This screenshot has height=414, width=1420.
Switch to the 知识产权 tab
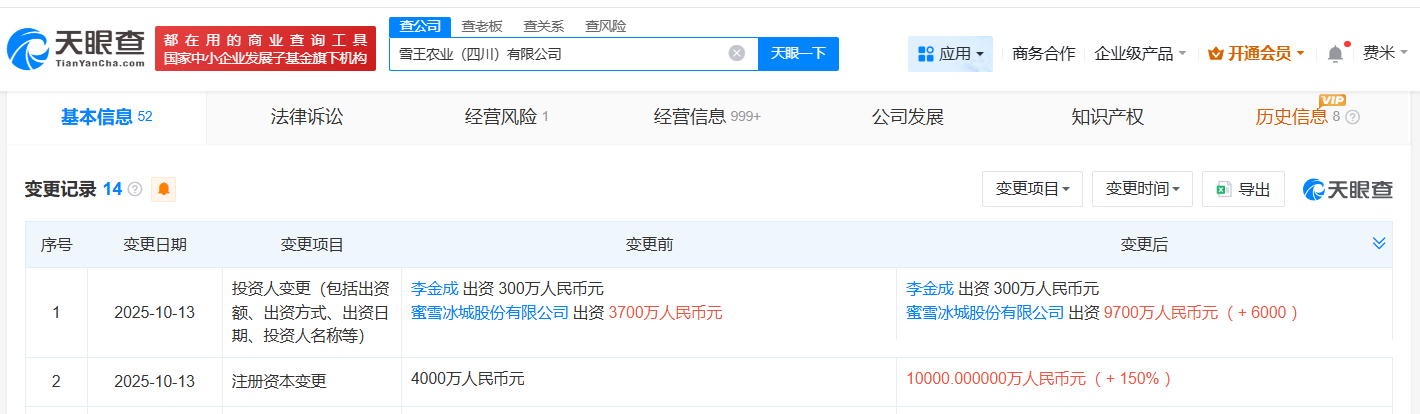point(1107,117)
